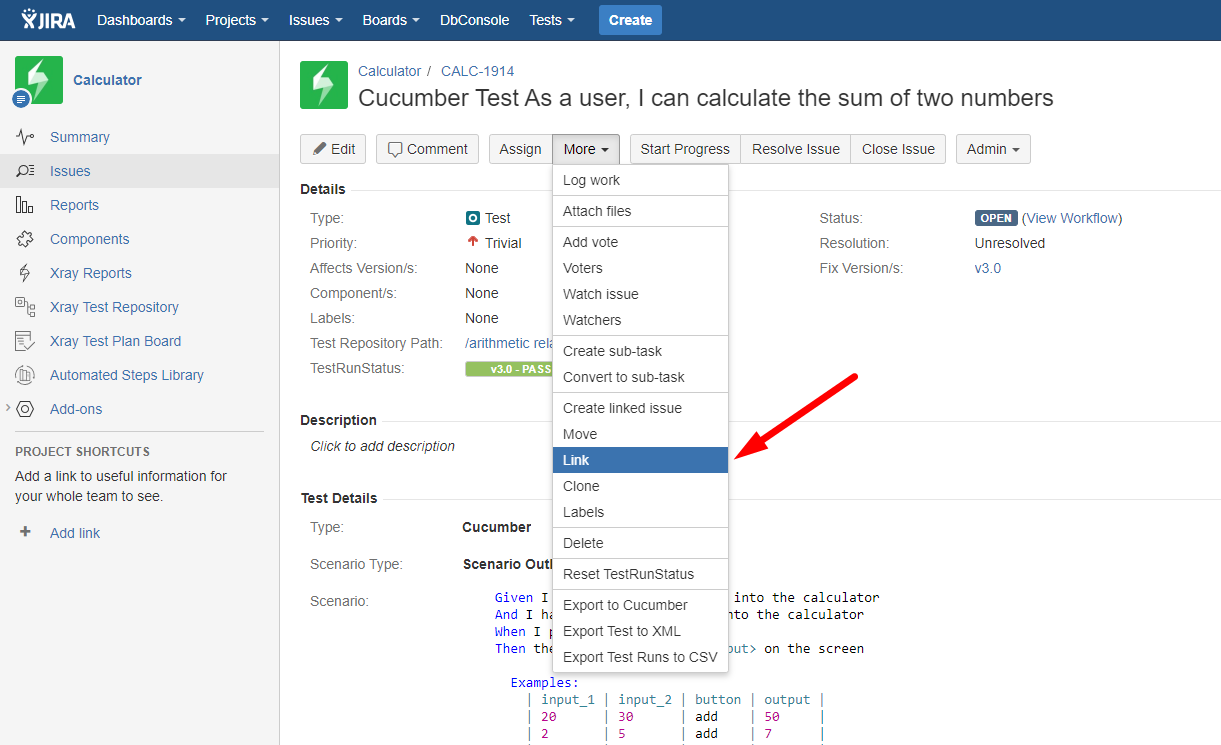Open the Boards dropdown menu

391,20
